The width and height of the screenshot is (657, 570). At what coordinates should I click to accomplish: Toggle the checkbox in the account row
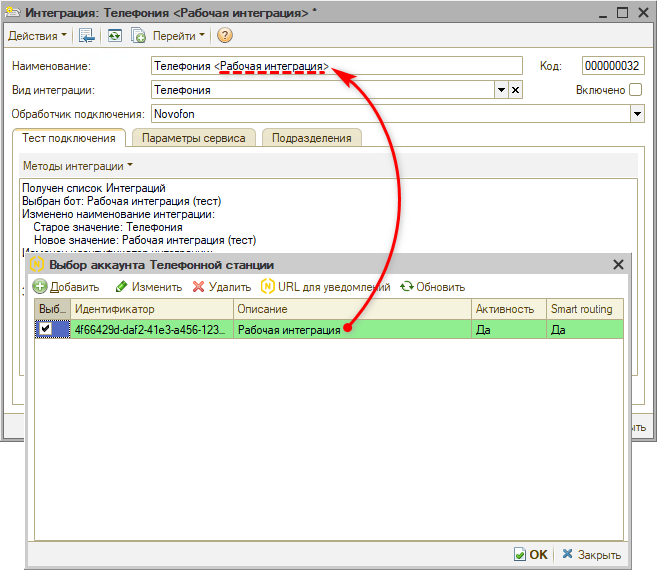pyautogui.click(x=45, y=329)
